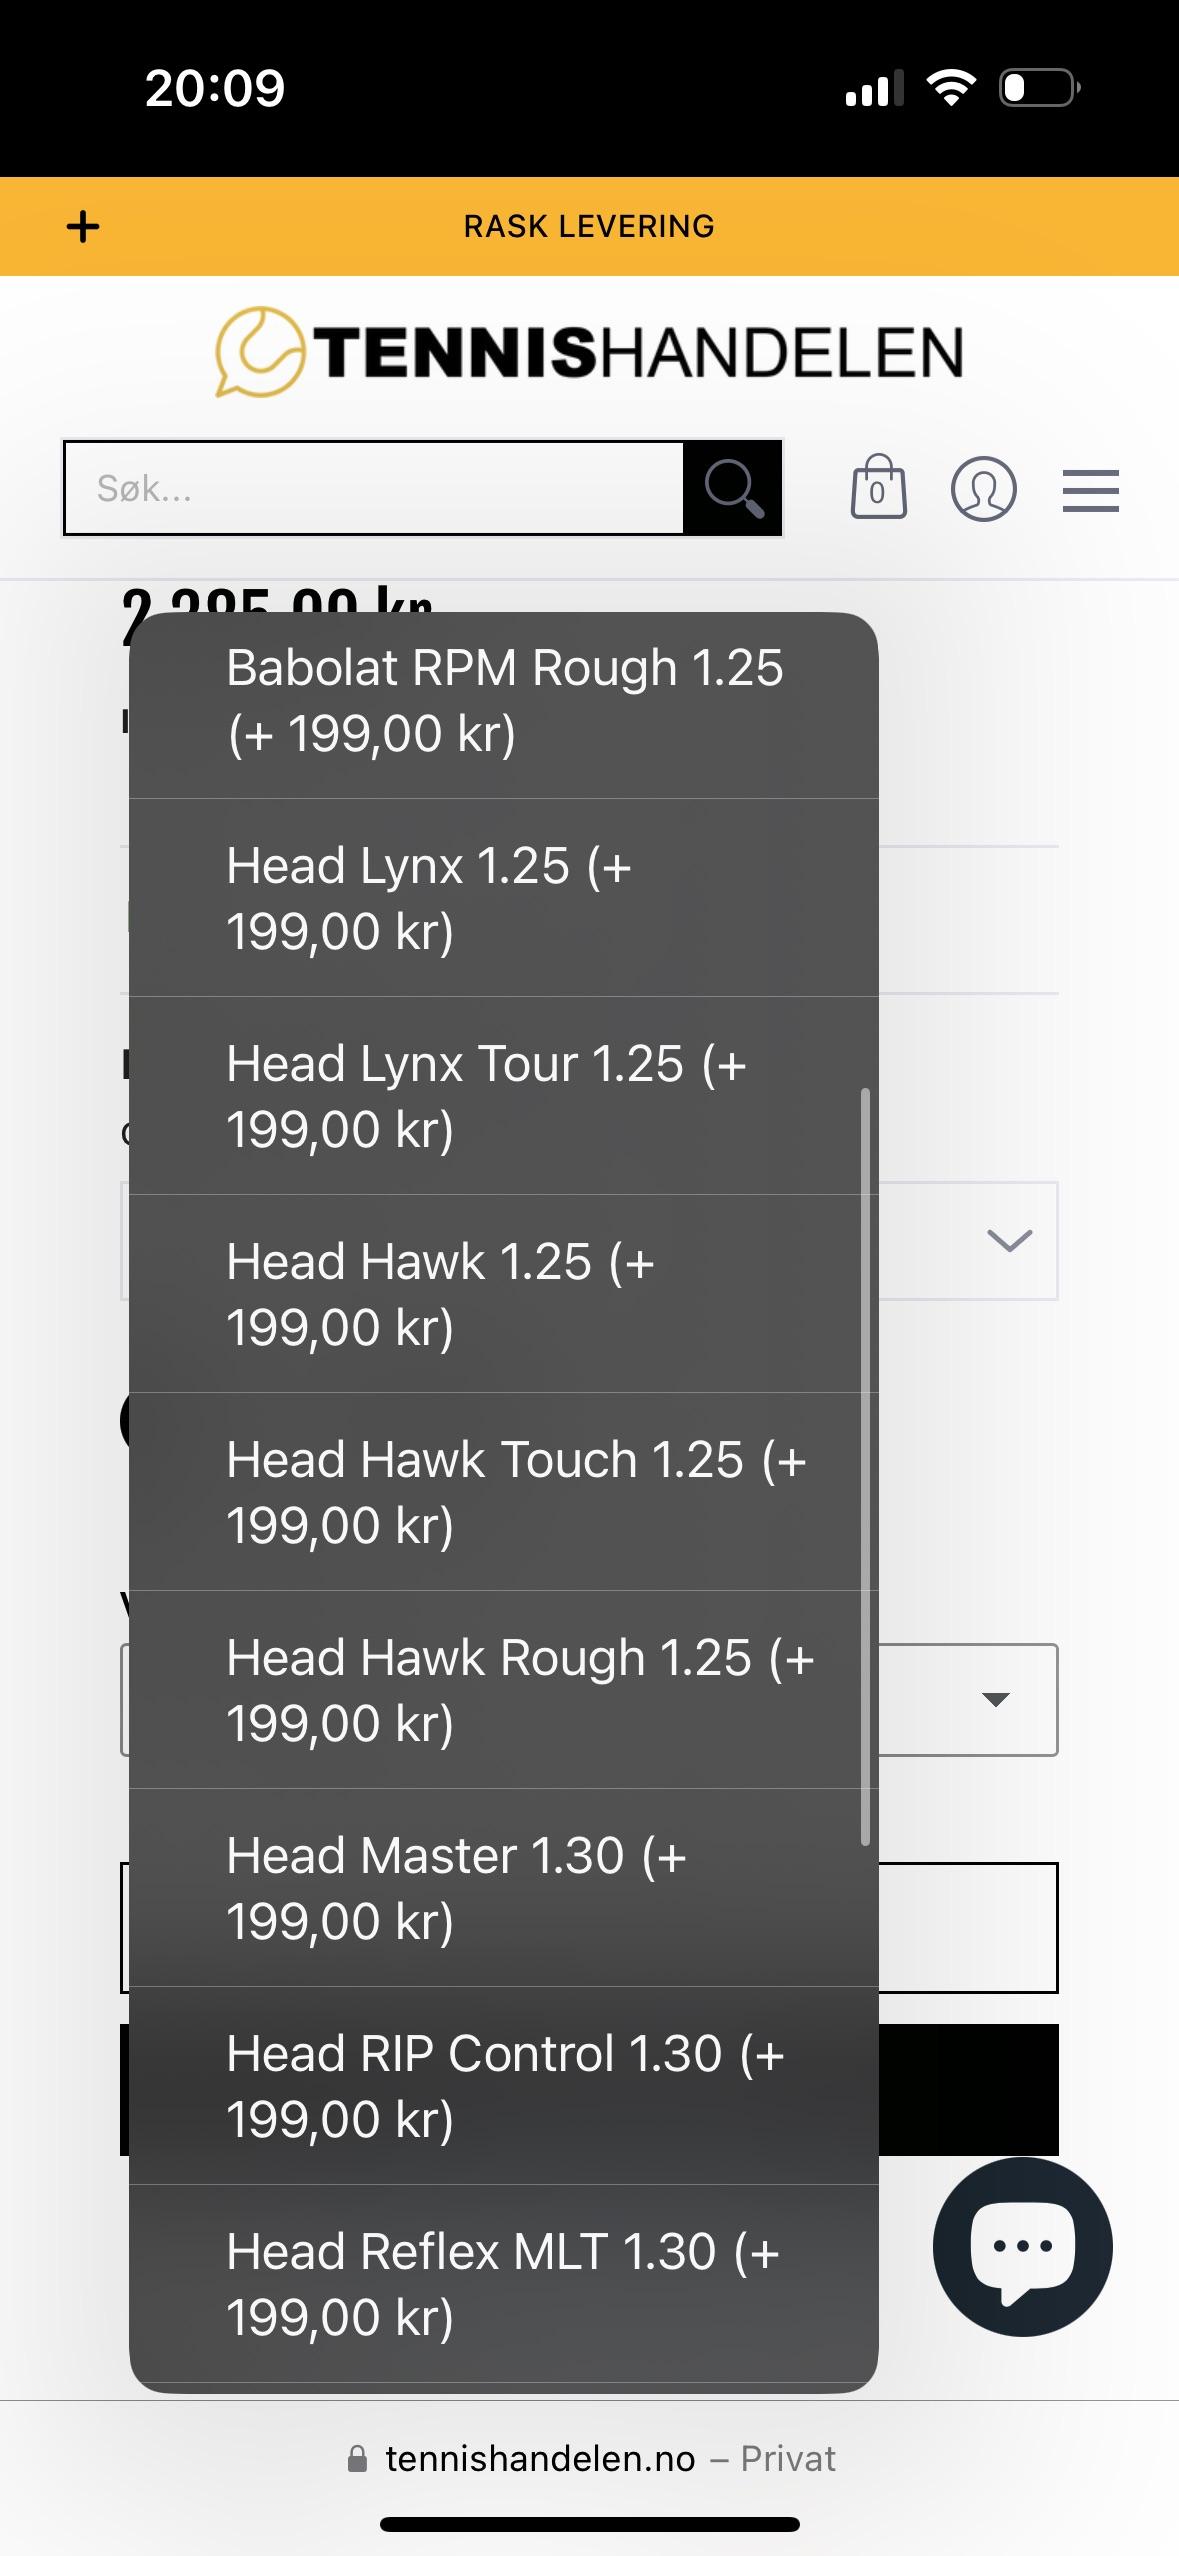Pick Head Reflex MLT 1.30 option

tap(504, 2284)
